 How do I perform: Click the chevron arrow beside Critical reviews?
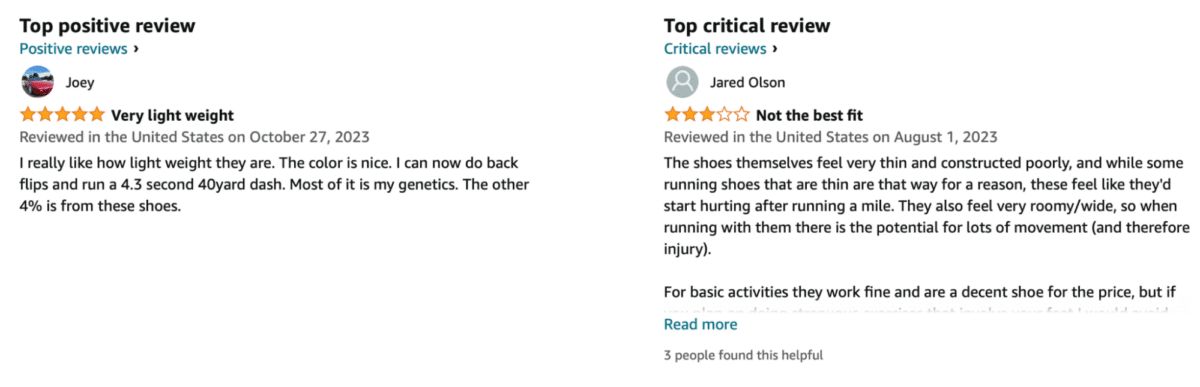point(775,48)
